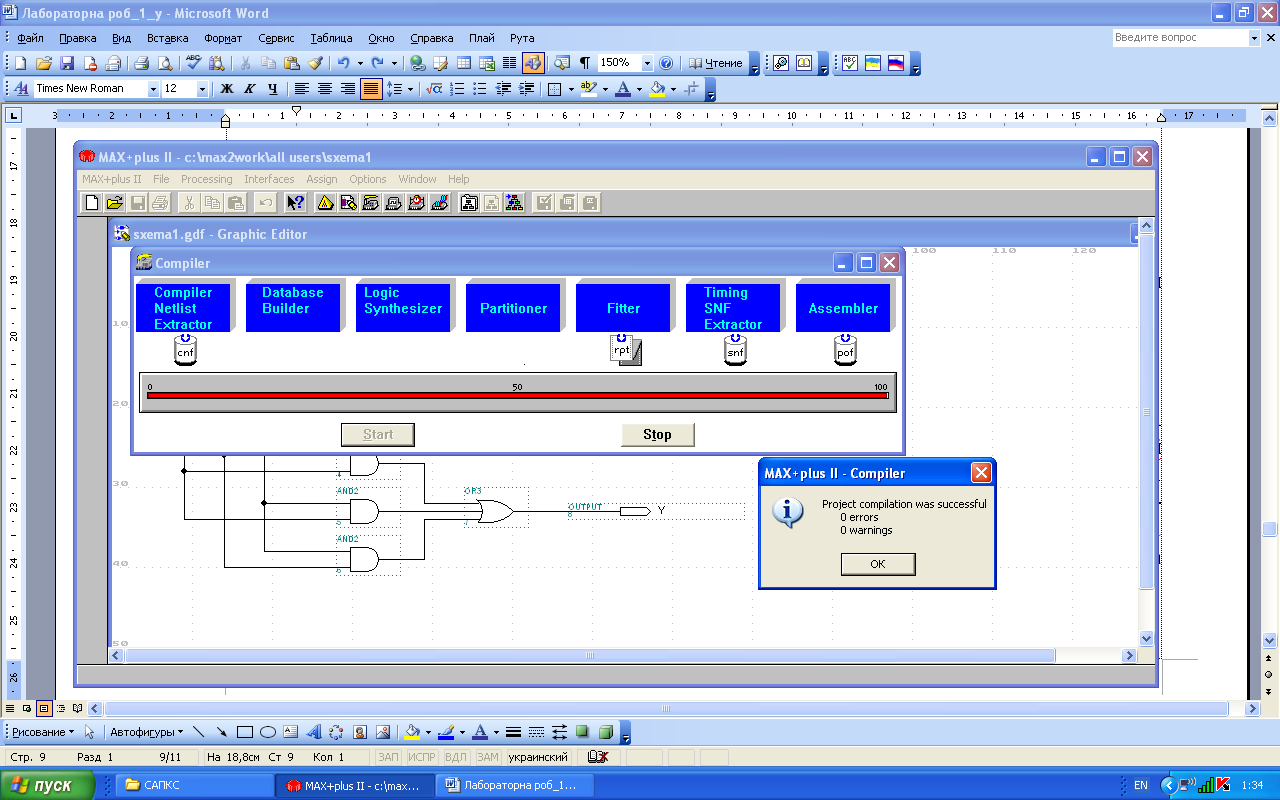The image size is (1280, 800).
Task: Click the Open folder icon in Word toolbar
Action: (43, 63)
